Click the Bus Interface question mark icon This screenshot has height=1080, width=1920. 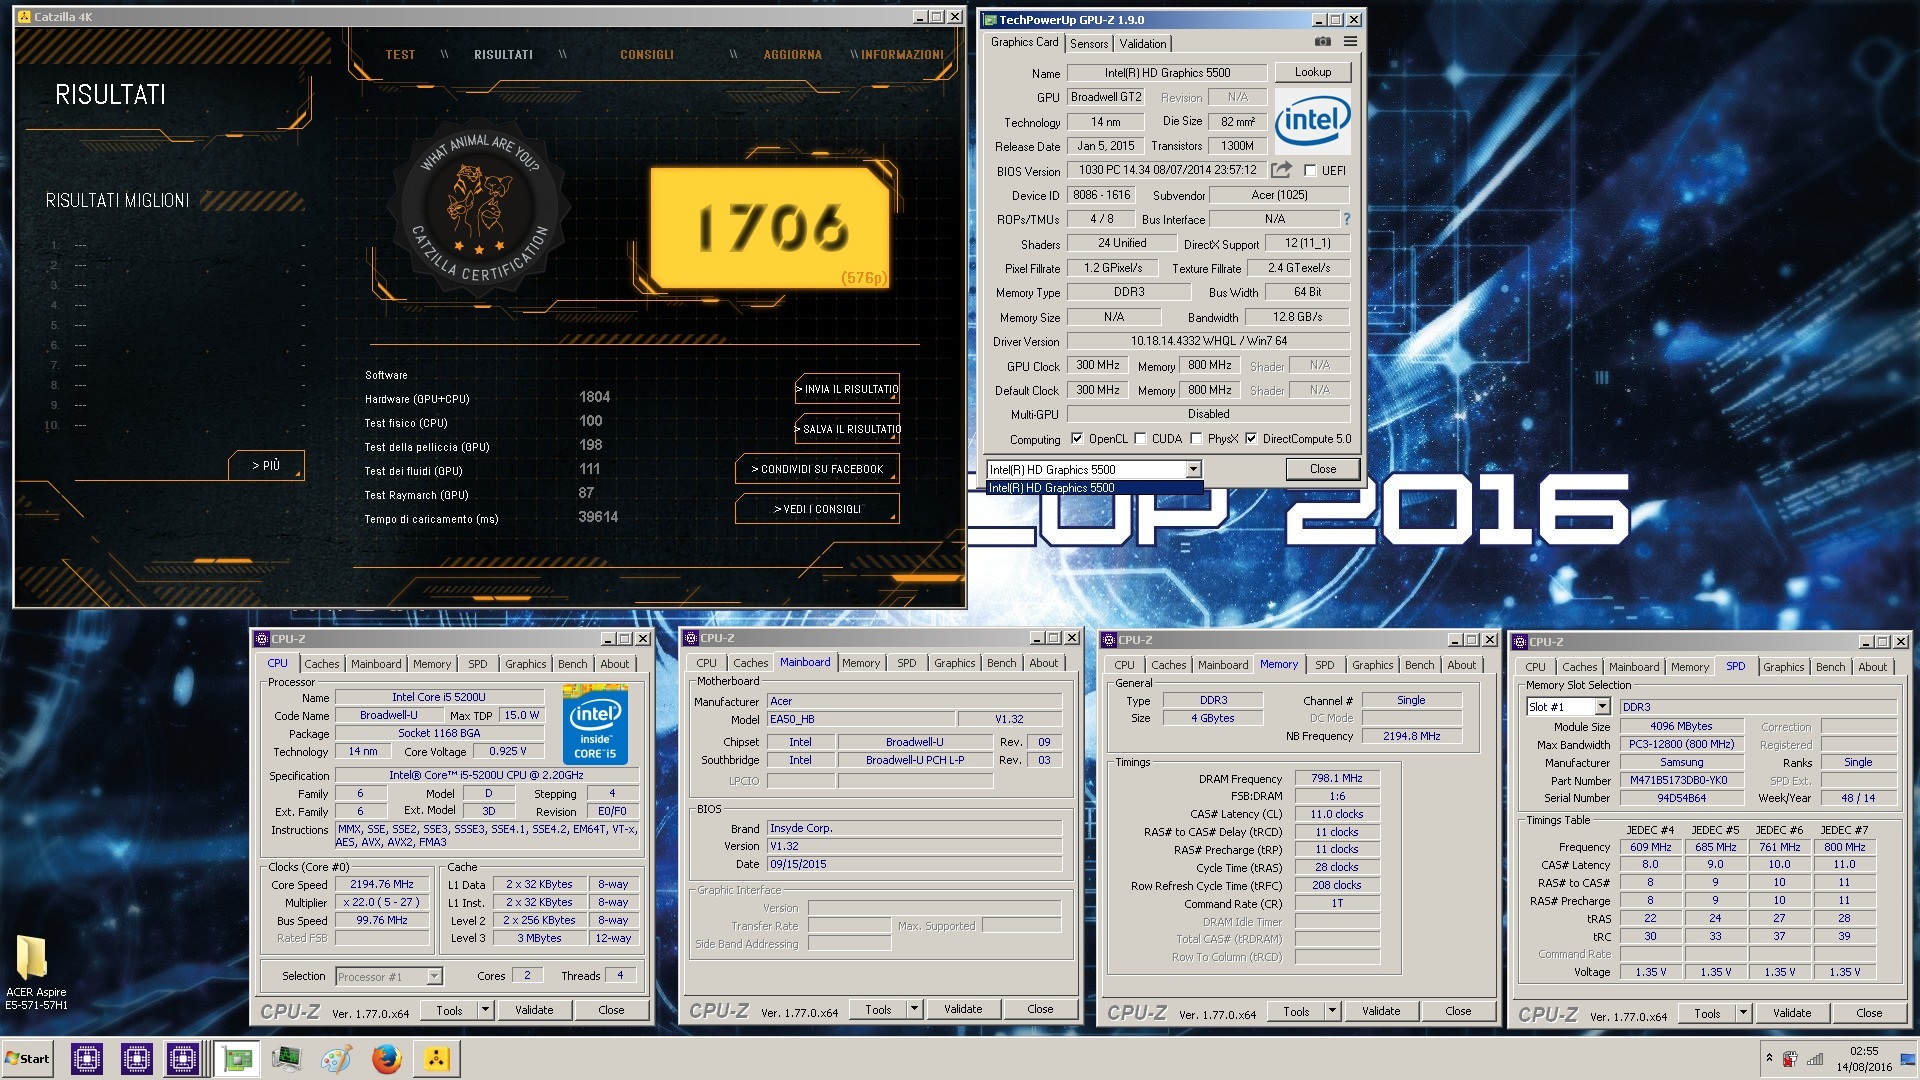pos(1346,219)
